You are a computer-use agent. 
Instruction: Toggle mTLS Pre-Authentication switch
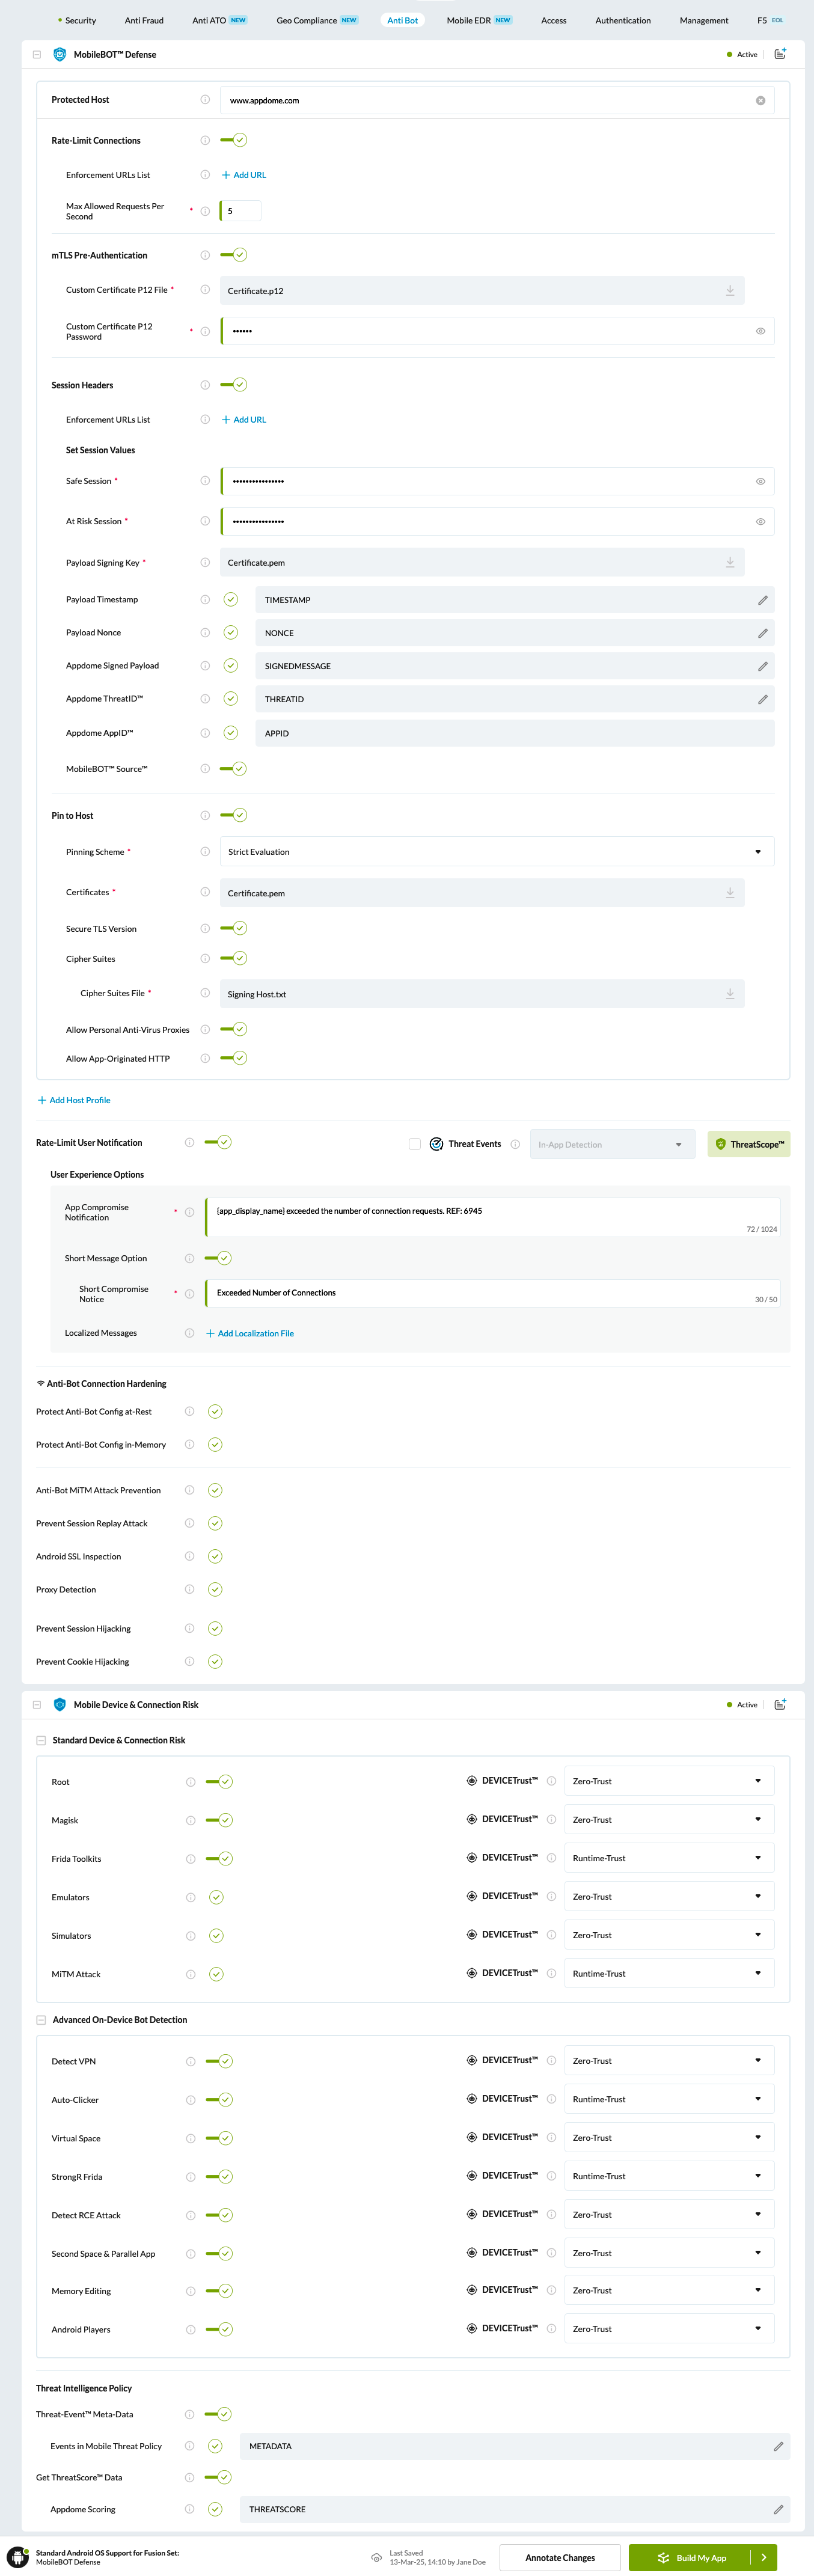(234, 256)
